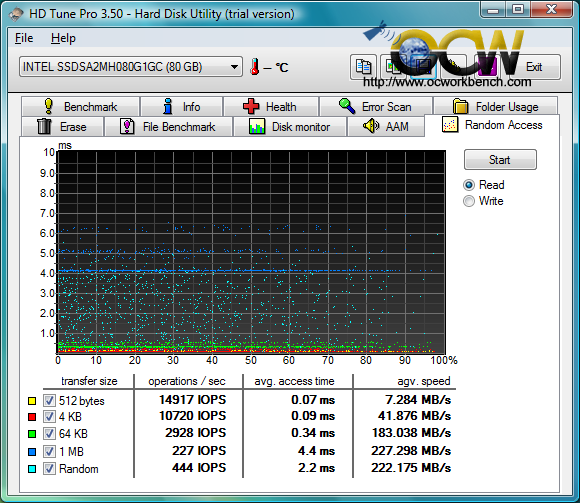Click the green 64 KB legend swatch
The image size is (580, 503).
pyautogui.click(x=32, y=434)
